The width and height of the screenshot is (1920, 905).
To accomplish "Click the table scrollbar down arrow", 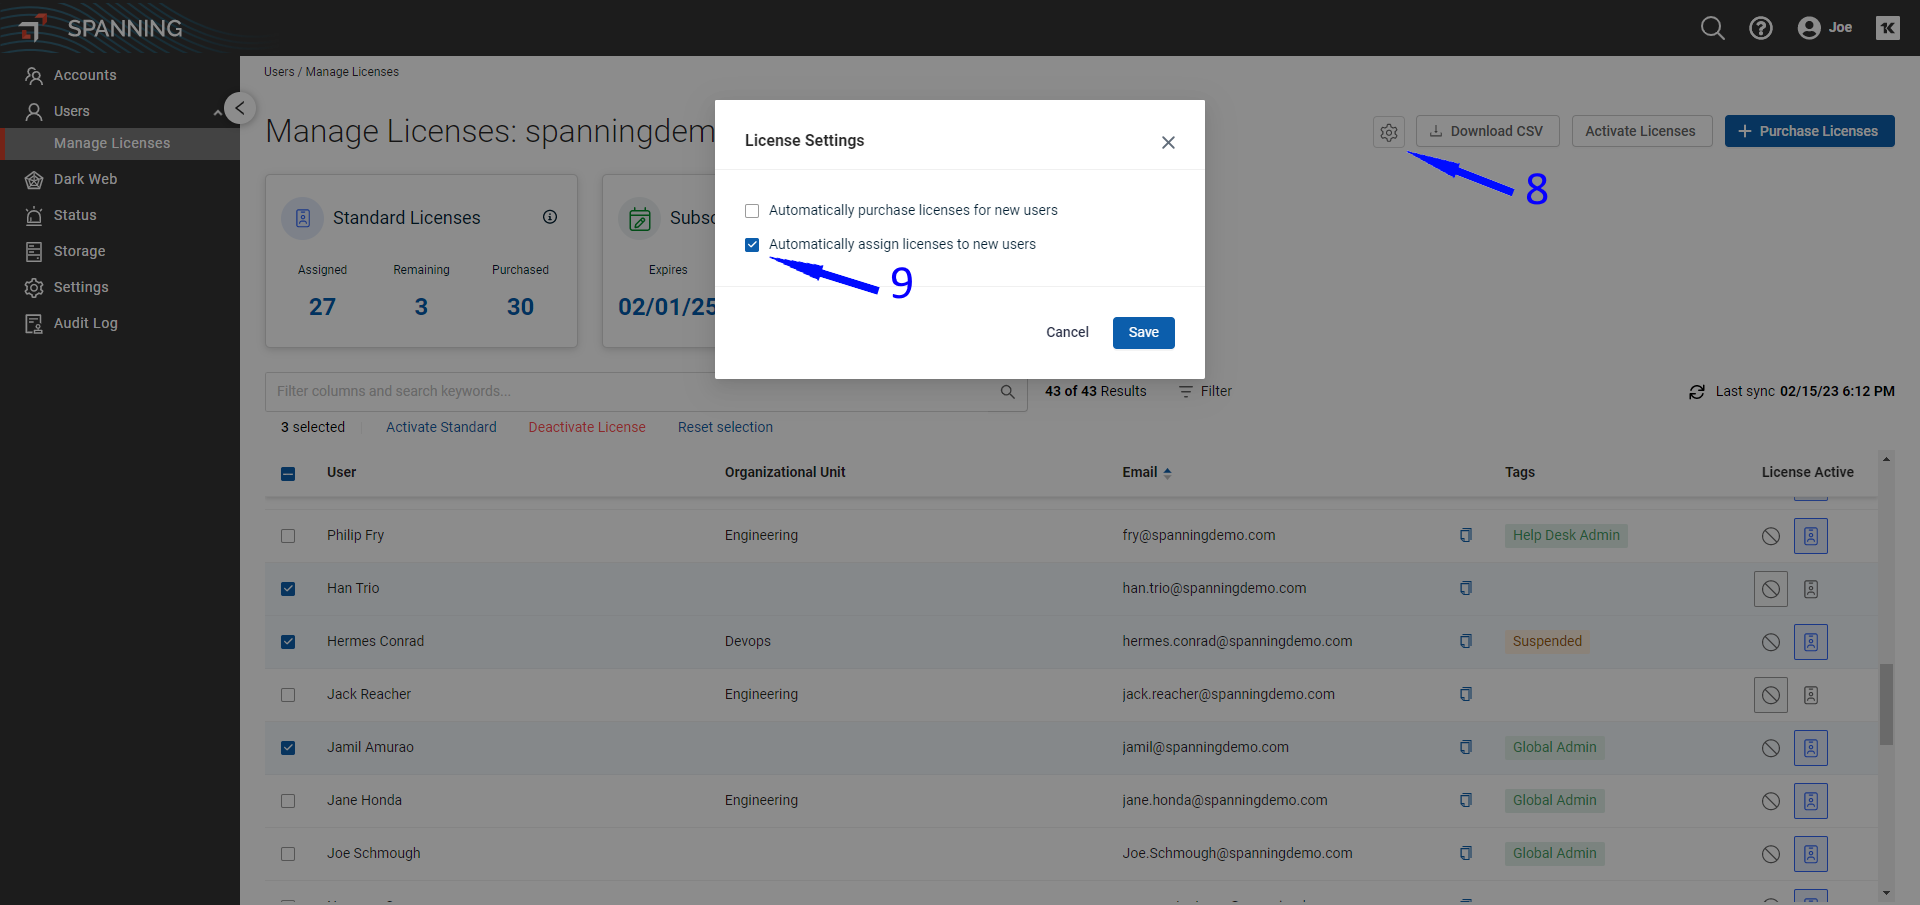I will pos(1886,893).
